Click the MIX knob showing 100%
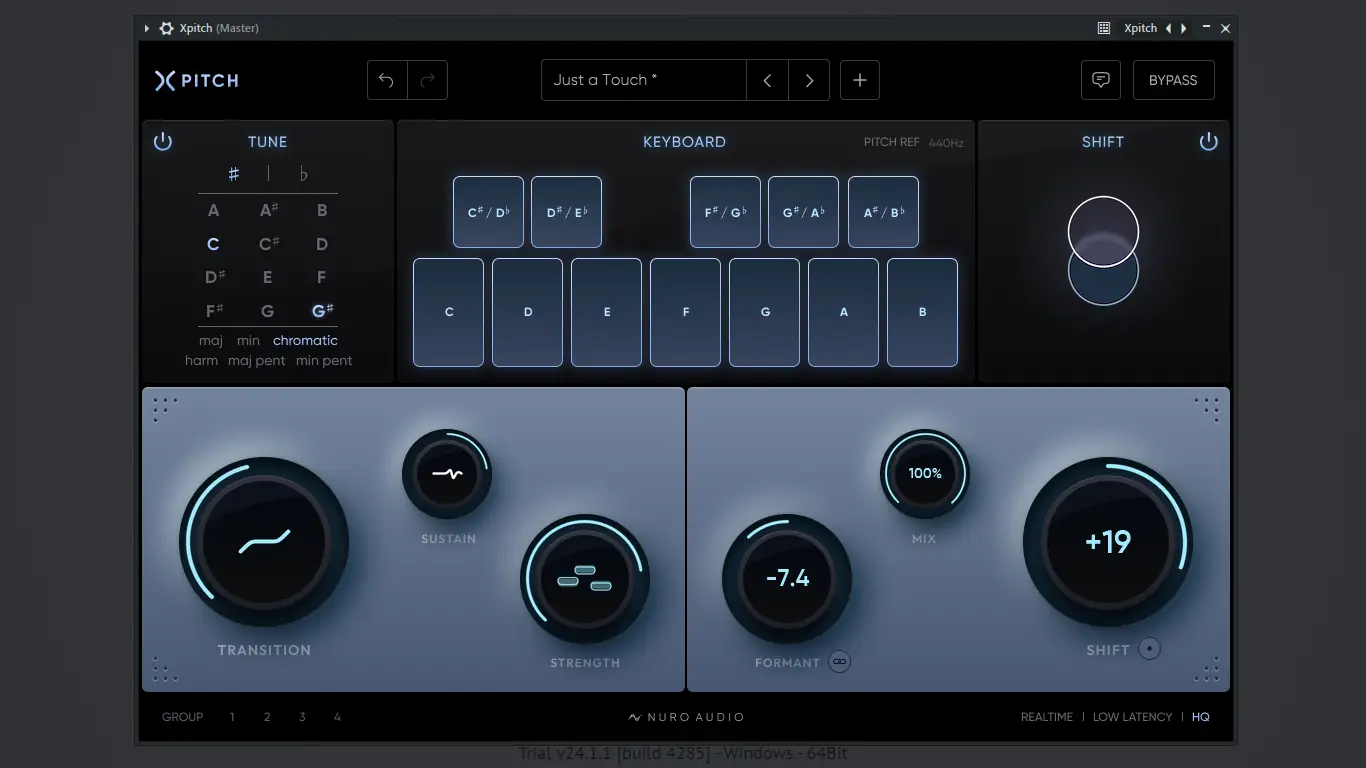Screen dimensions: 1366x768 tap(925, 474)
